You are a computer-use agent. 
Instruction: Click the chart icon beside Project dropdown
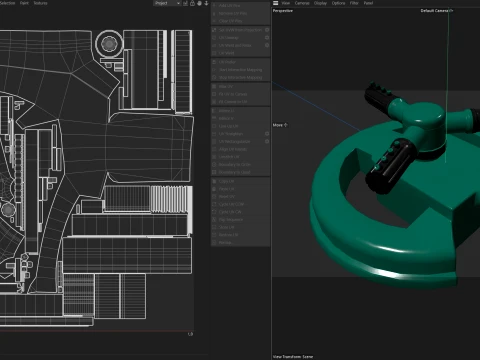tap(185, 3)
